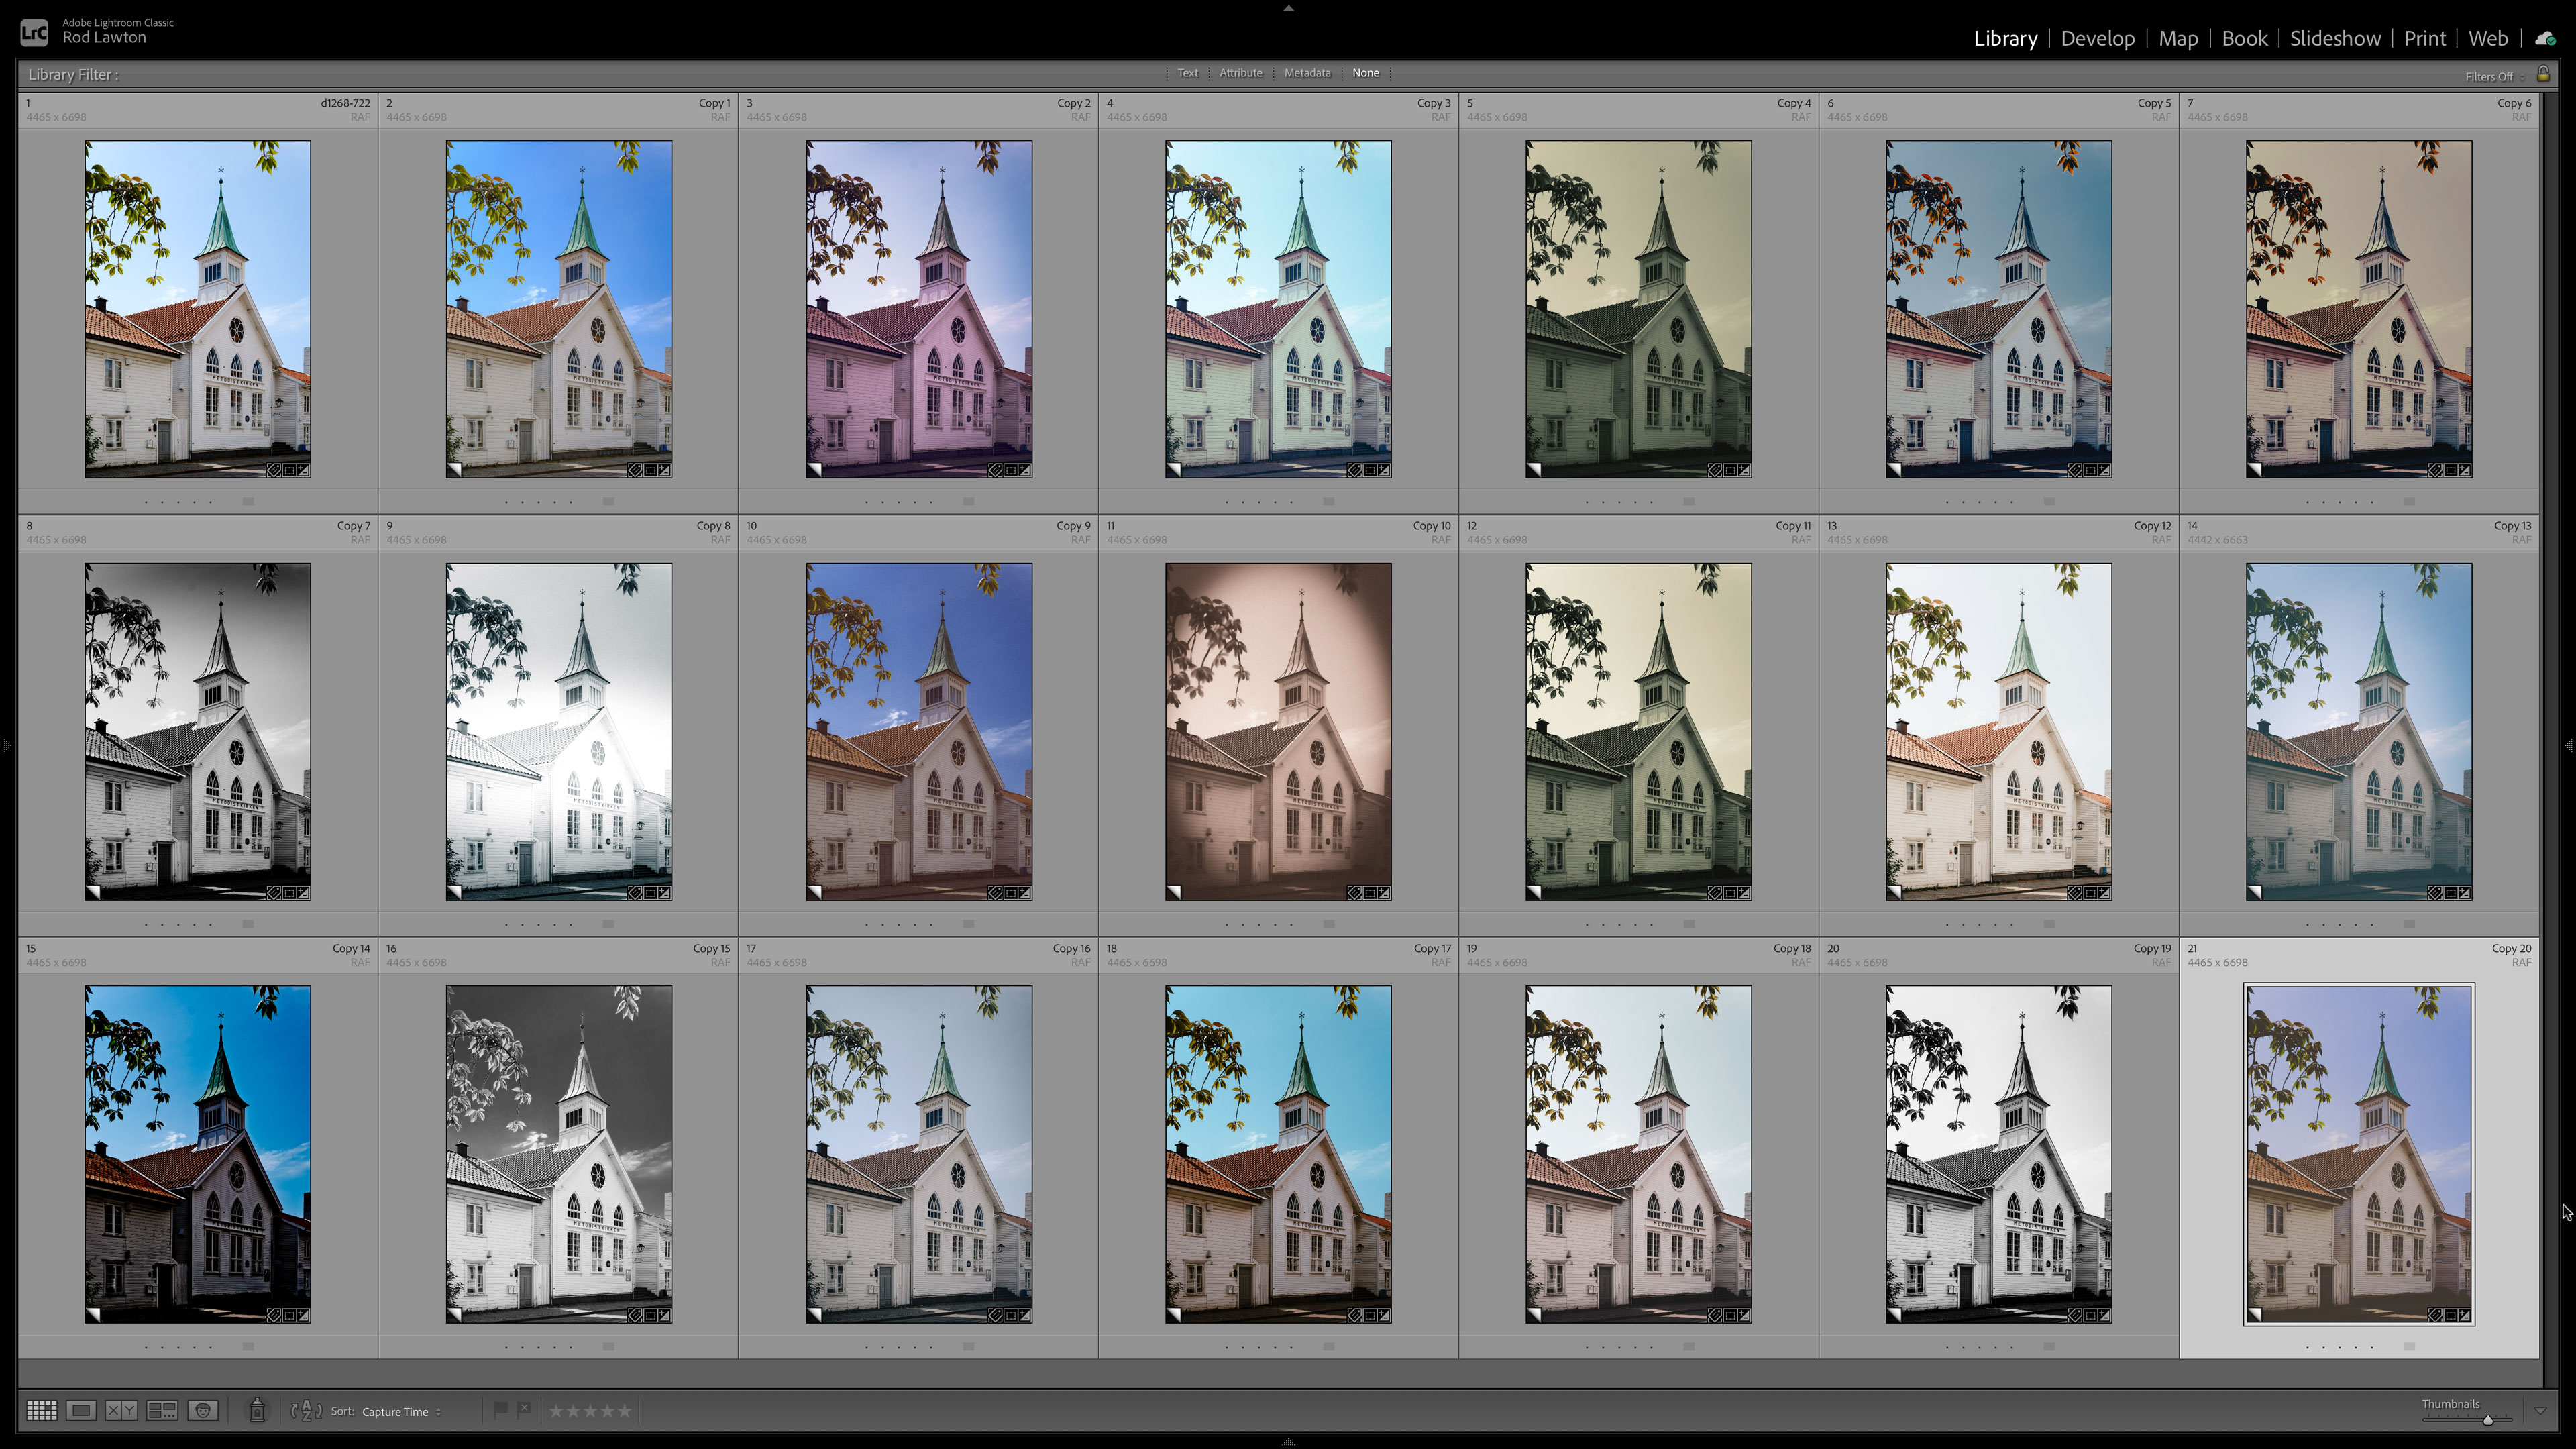Adjust the Thumbnails size slider

click(2489, 1422)
